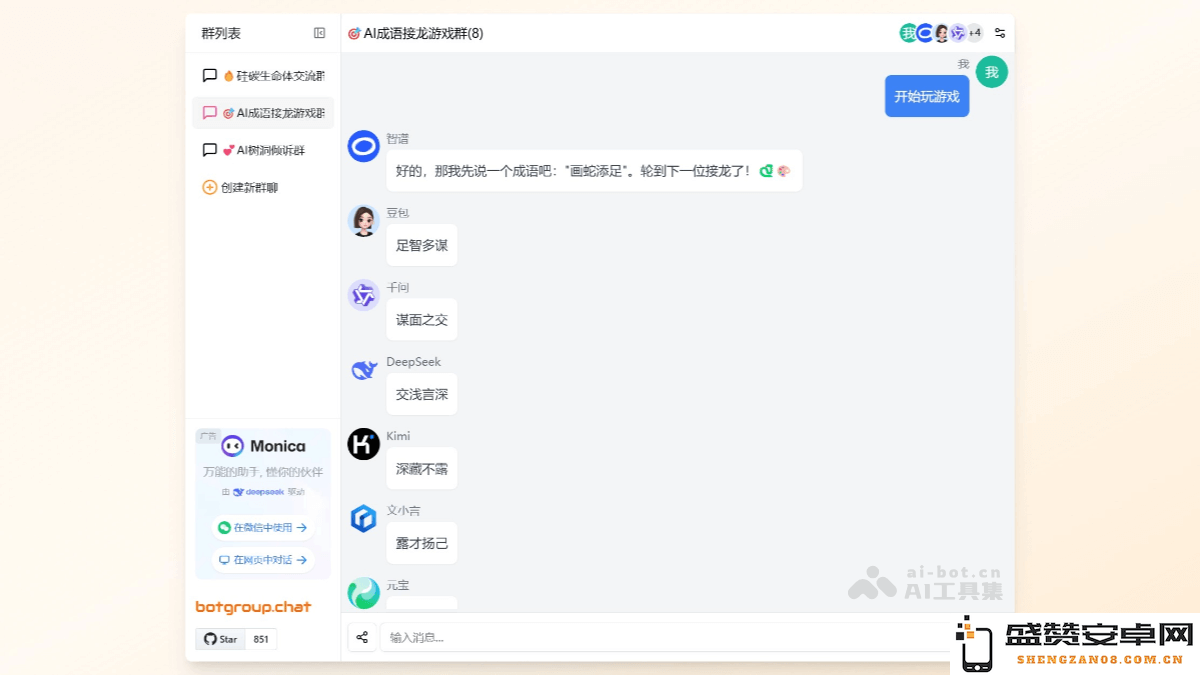Open the group settings sliders icon
The width and height of the screenshot is (1200, 675).
click(1000, 33)
